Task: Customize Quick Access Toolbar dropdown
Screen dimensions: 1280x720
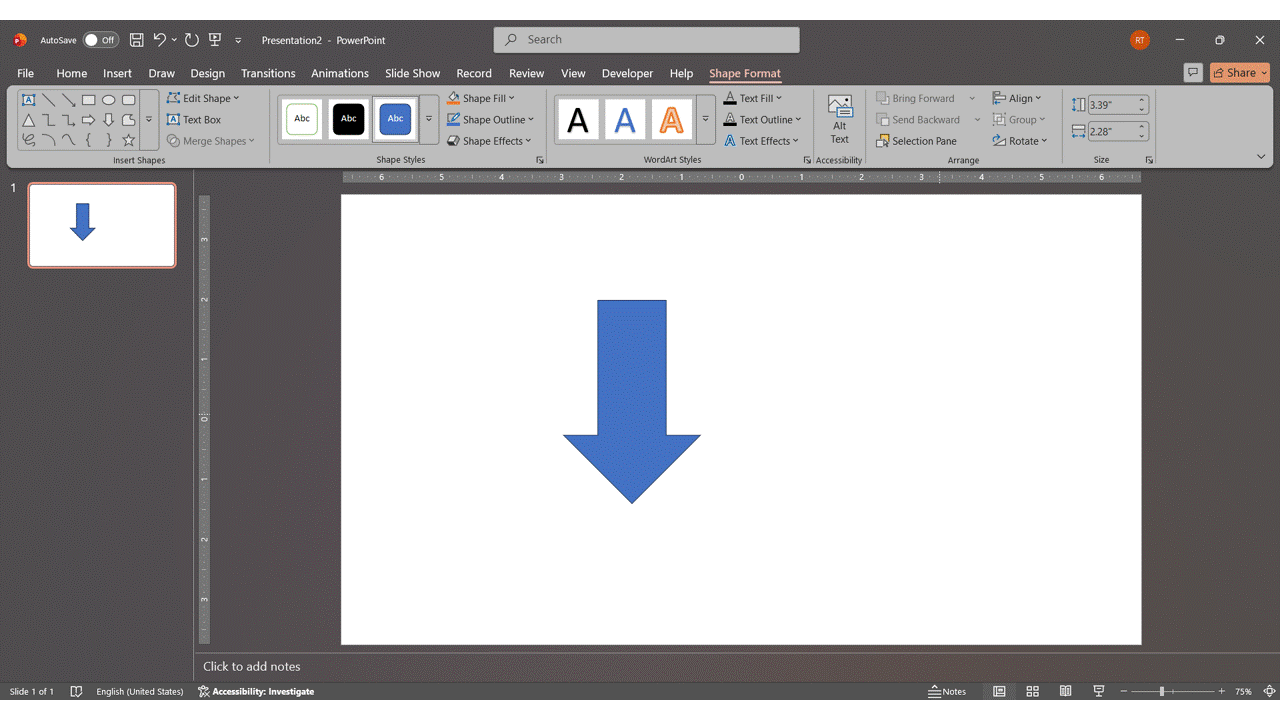Action: tap(238, 40)
